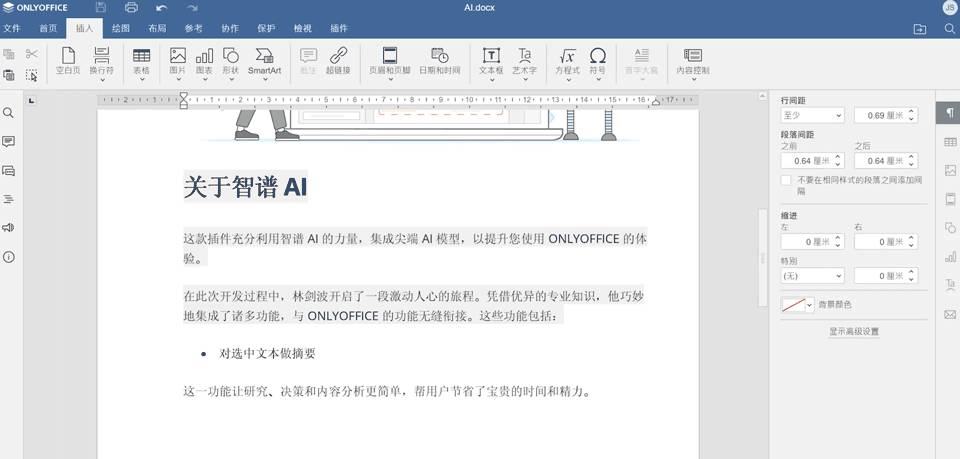Insert an image (图片)
The image size is (960, 459).
click(x=178, y=61)
